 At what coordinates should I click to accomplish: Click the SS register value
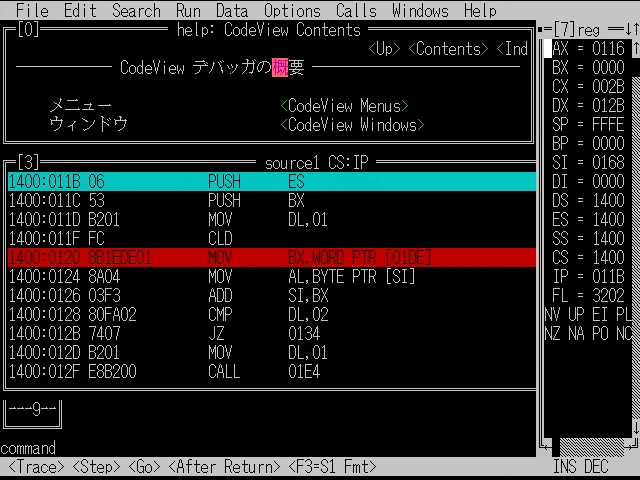(608, 238)
